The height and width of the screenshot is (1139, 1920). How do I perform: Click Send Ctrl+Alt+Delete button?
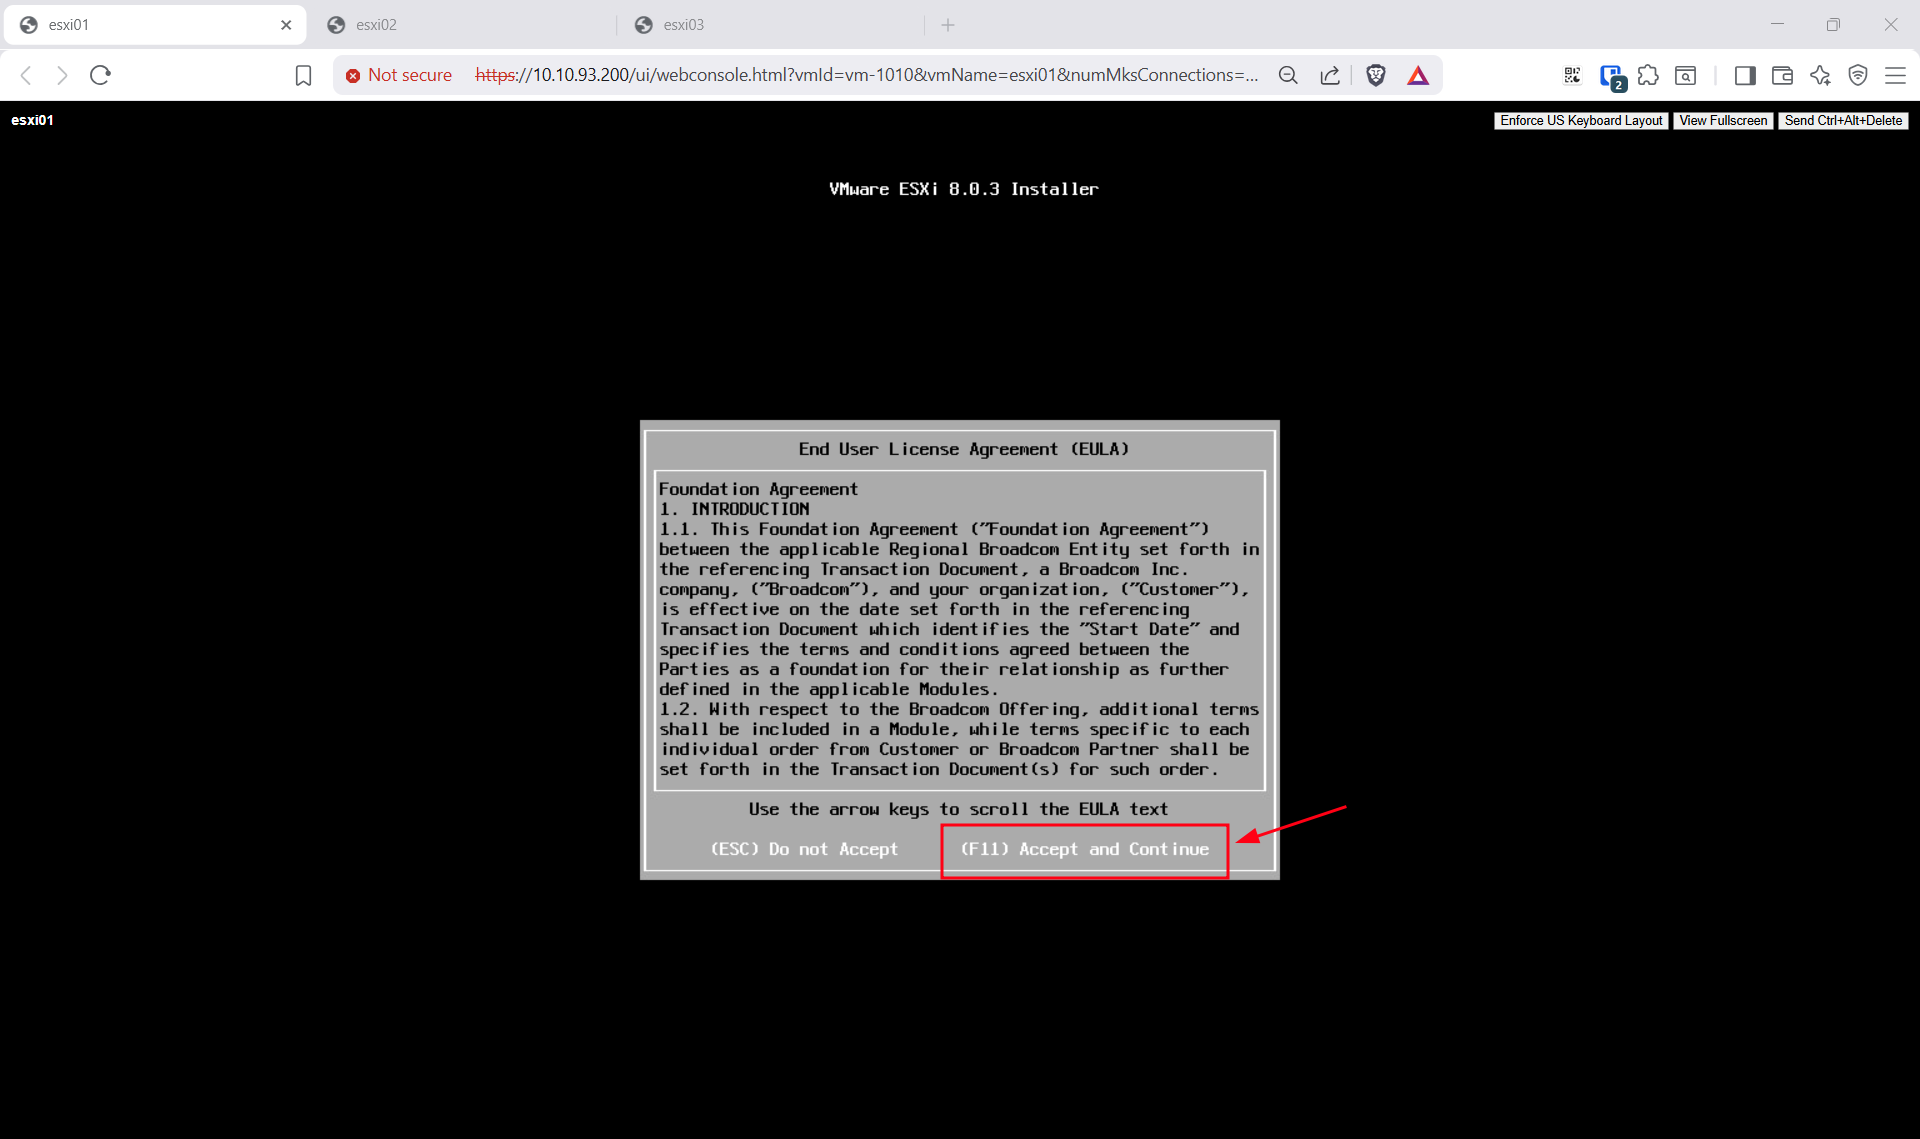tap(1843, 121)
